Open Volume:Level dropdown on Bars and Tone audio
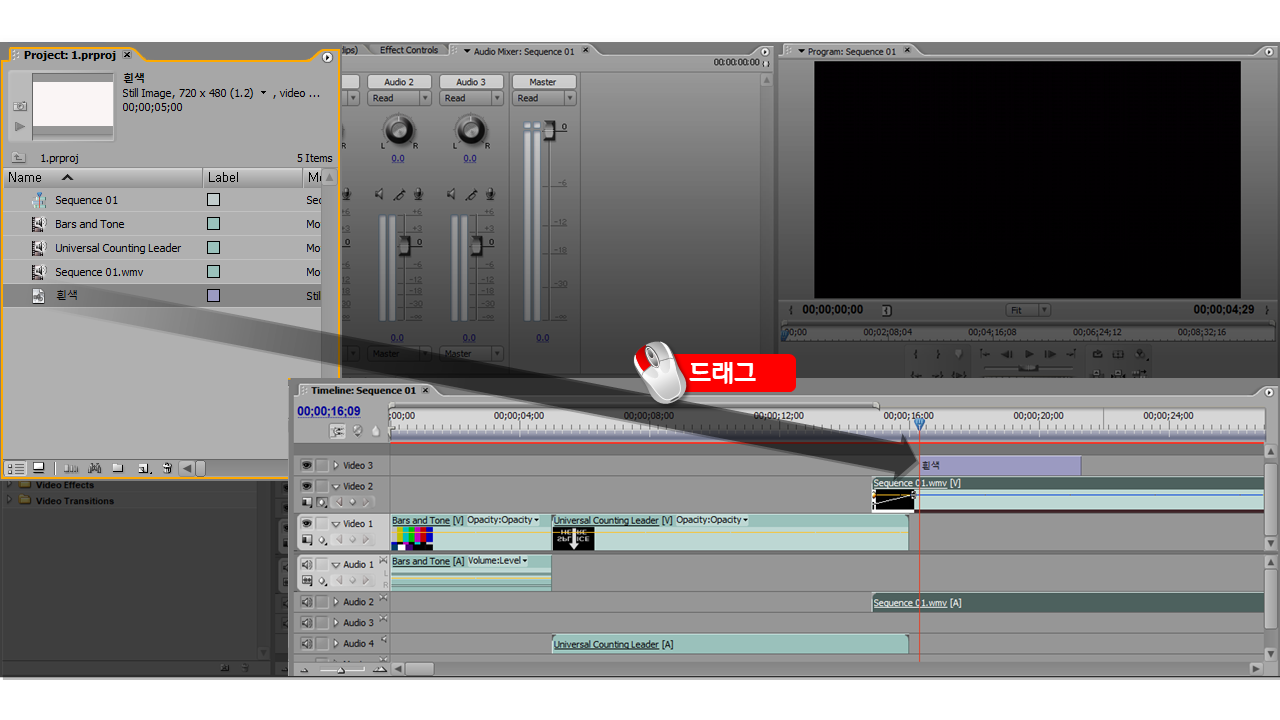Image resolution: width=1280 pixels, height=720 pixels. 498,561
